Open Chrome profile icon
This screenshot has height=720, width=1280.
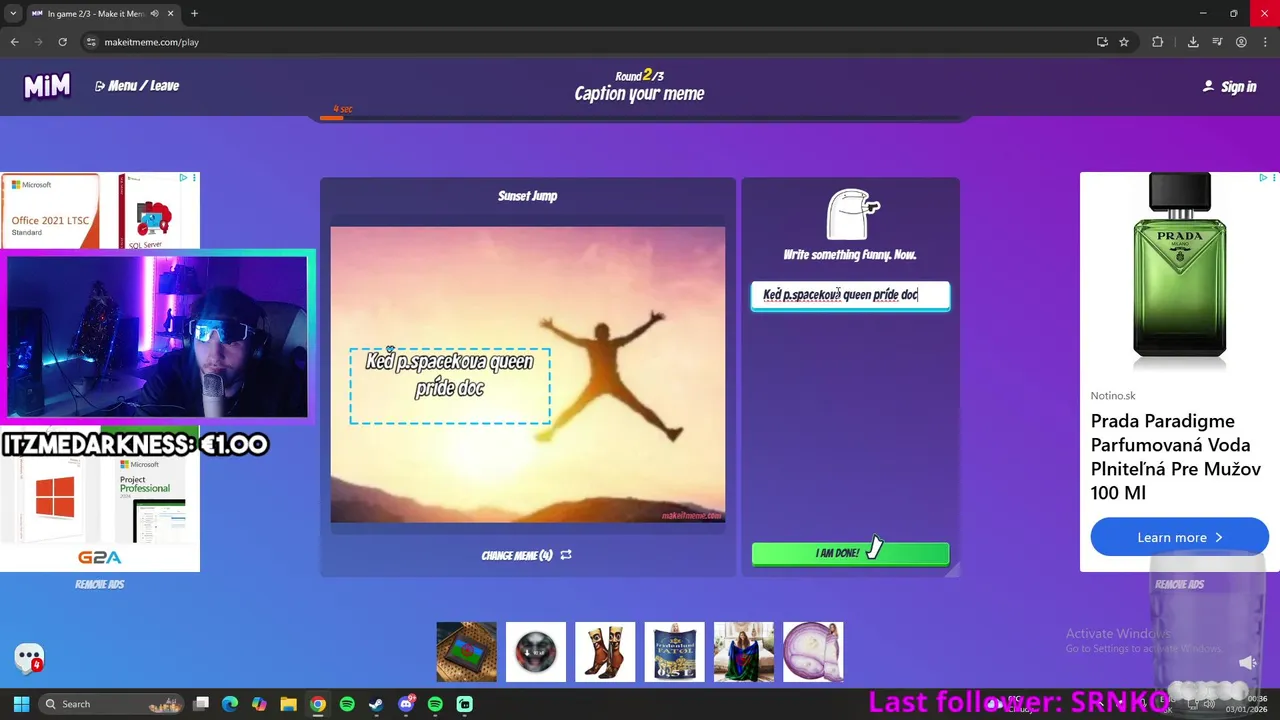point(1241,42)
